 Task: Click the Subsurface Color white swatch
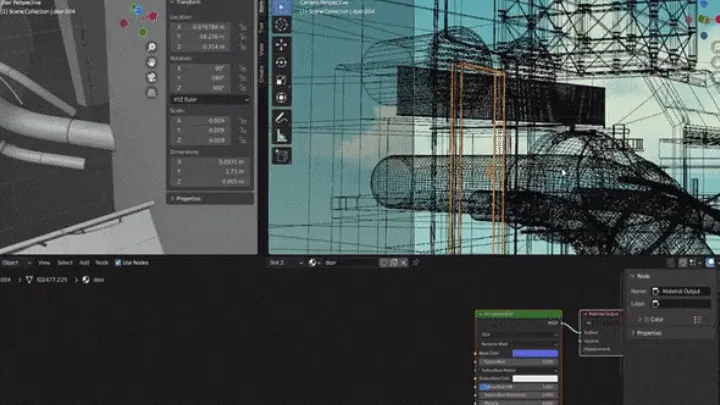535,378
